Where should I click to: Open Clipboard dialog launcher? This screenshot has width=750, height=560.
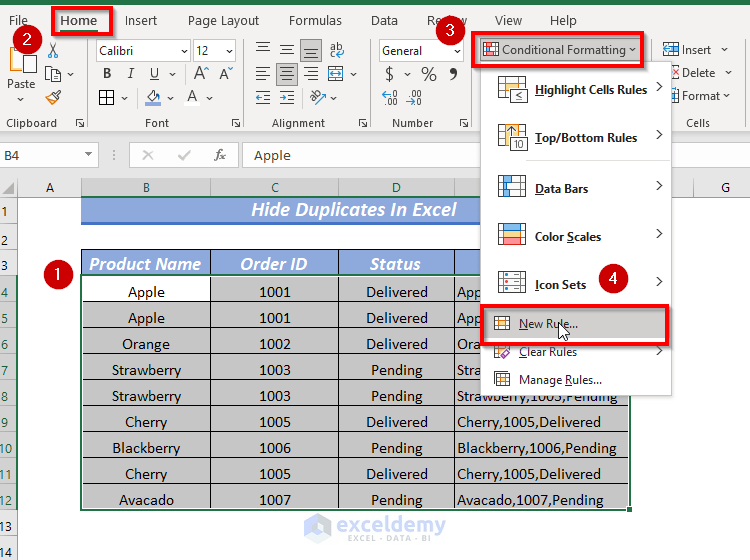click(80, 123)
